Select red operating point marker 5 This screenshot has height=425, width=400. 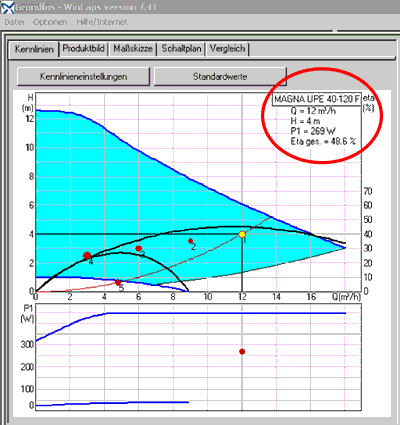pyautogui.click(x=118, y=282)
